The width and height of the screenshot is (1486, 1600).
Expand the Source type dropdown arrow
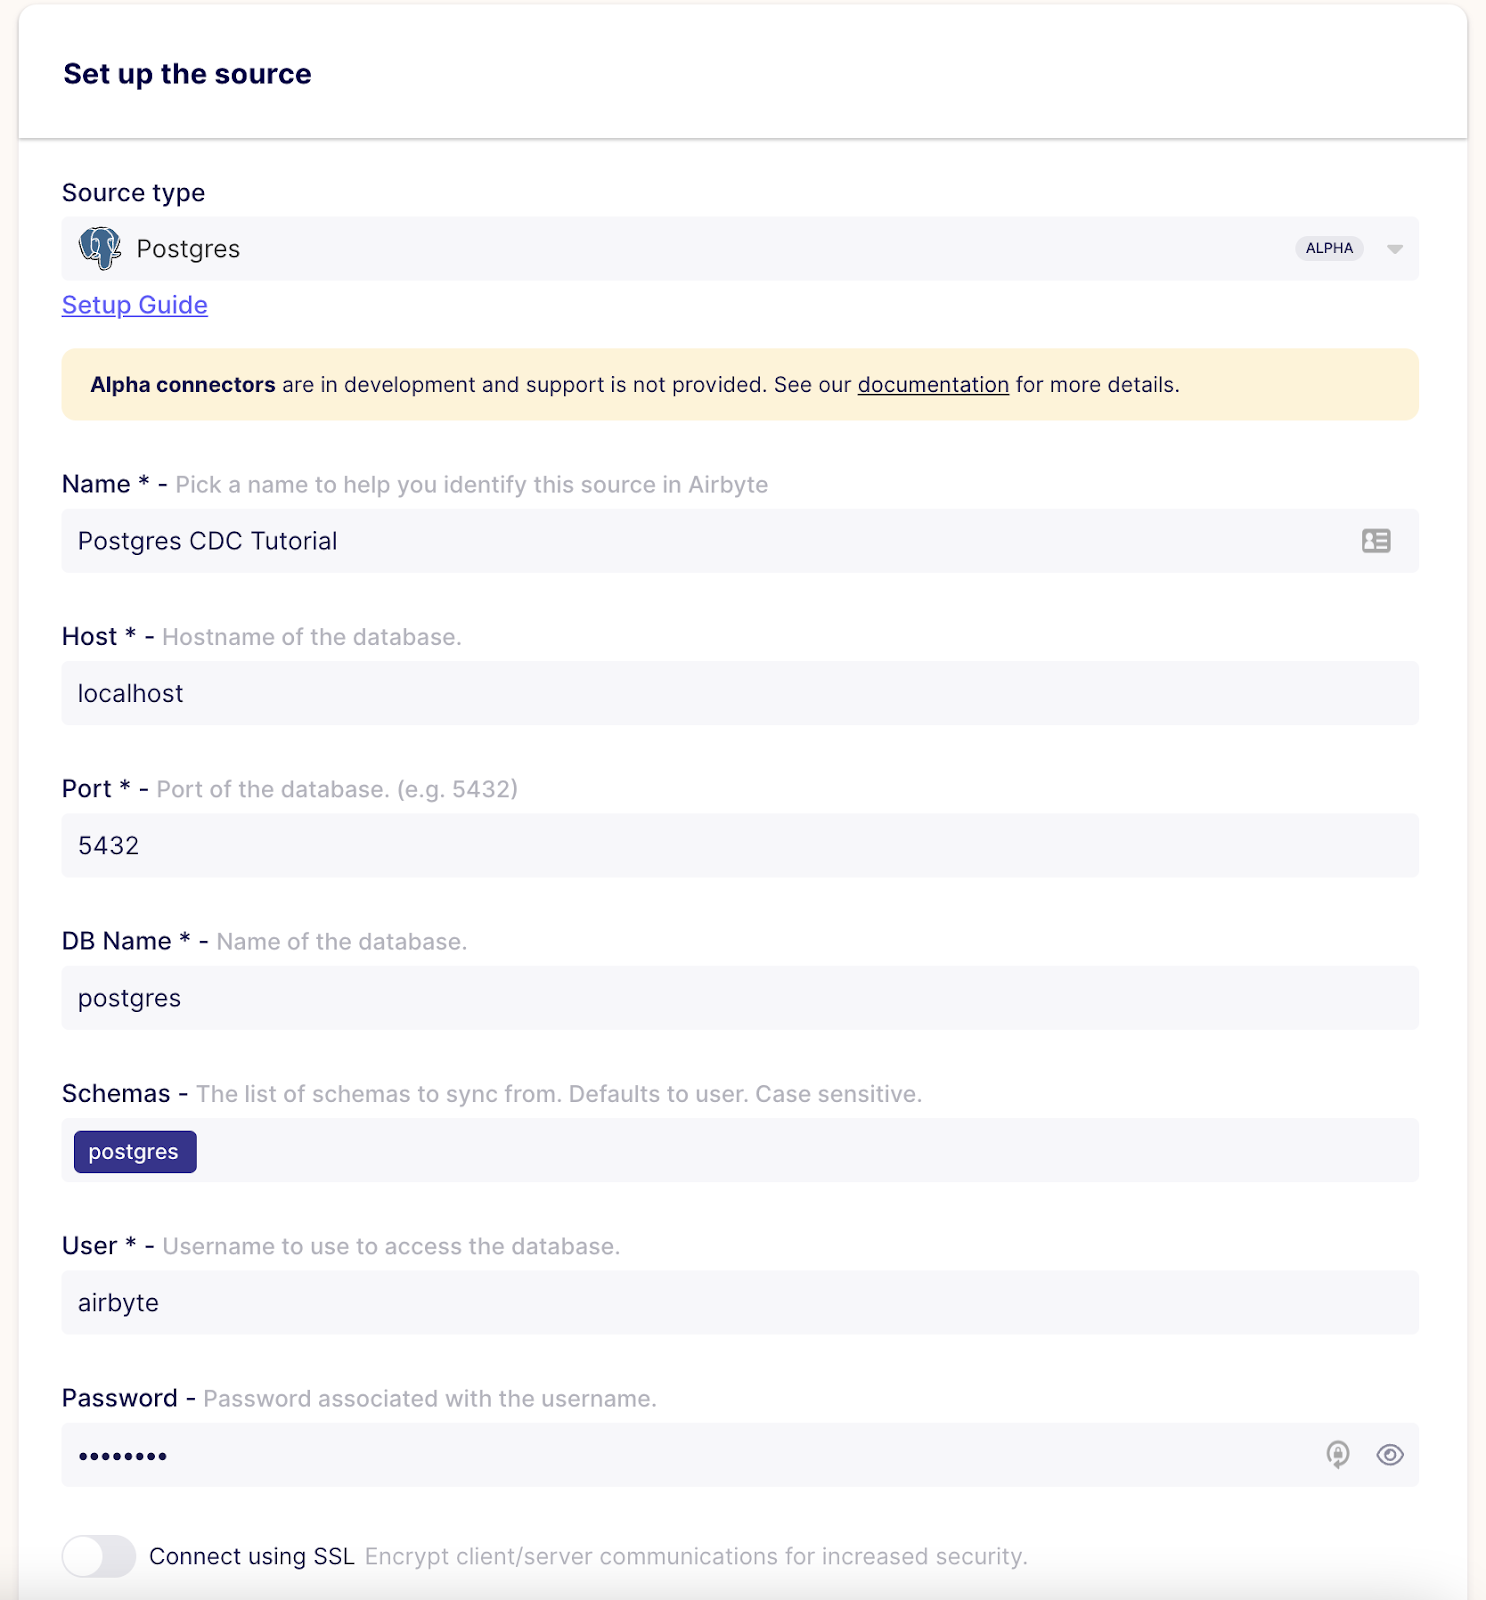[x=1394, y=249]
